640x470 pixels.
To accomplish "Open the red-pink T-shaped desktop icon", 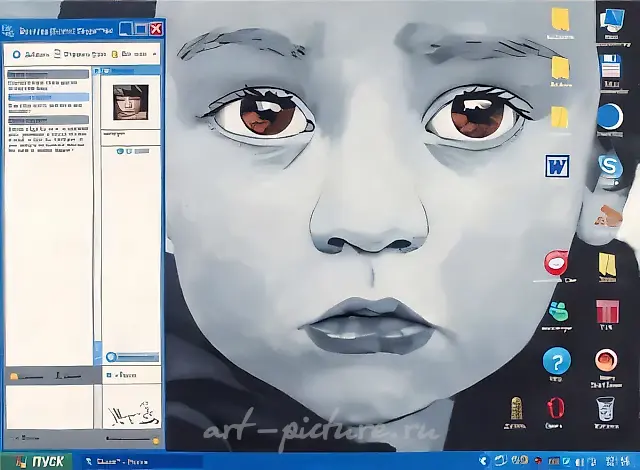I will tap(607, 313).
